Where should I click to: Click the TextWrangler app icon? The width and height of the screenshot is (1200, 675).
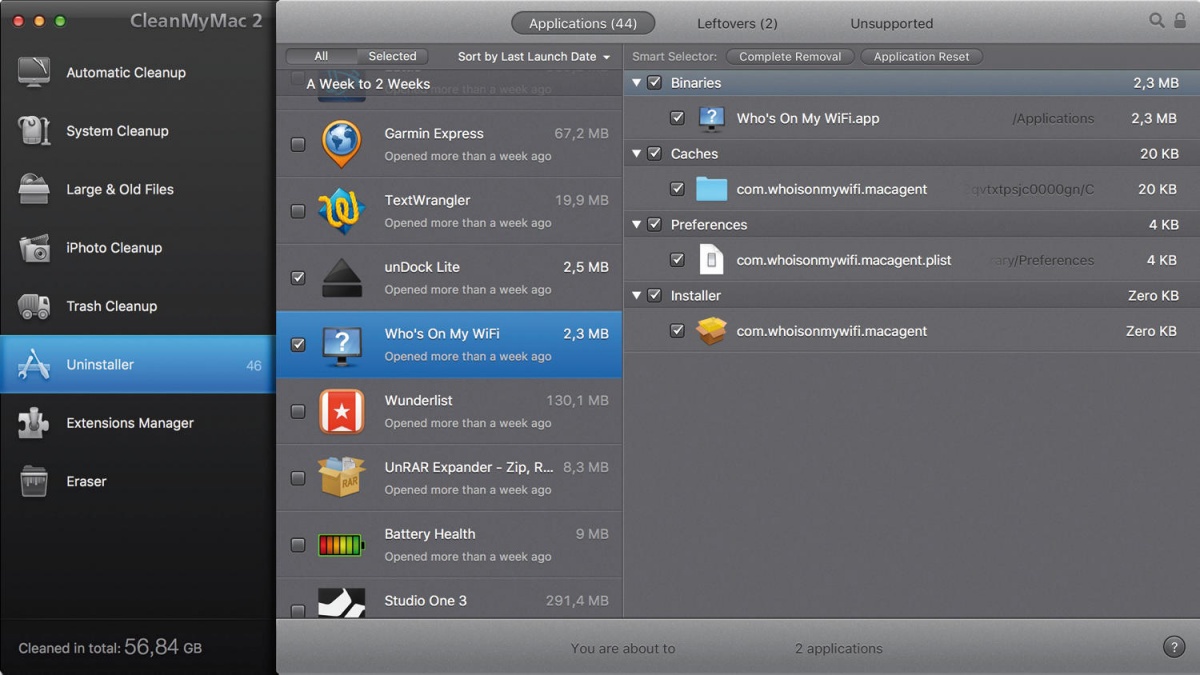[341, 211]
